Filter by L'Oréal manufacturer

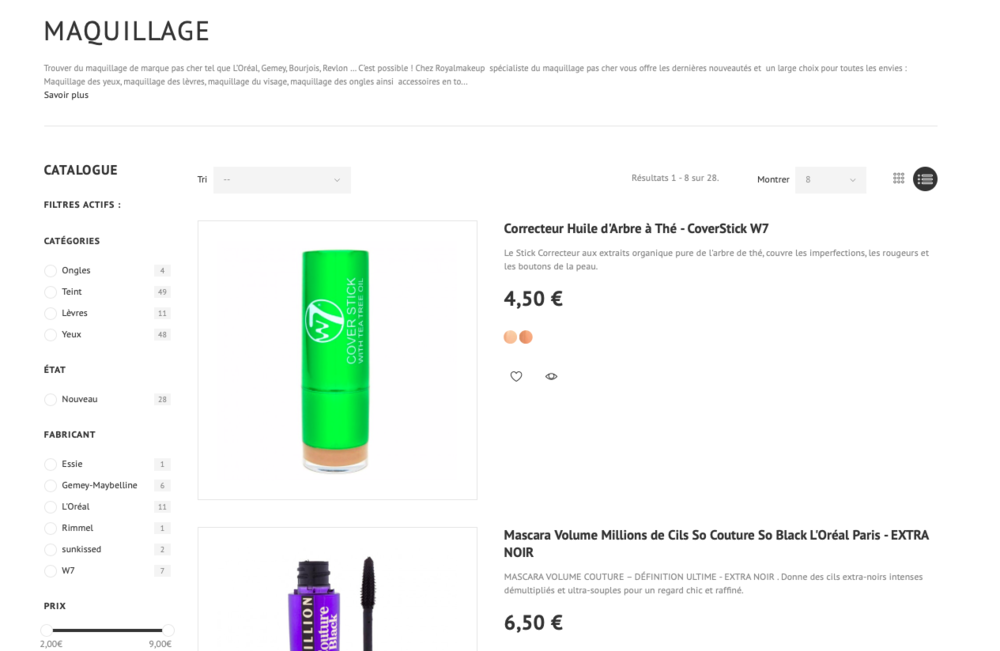(50, 507)
